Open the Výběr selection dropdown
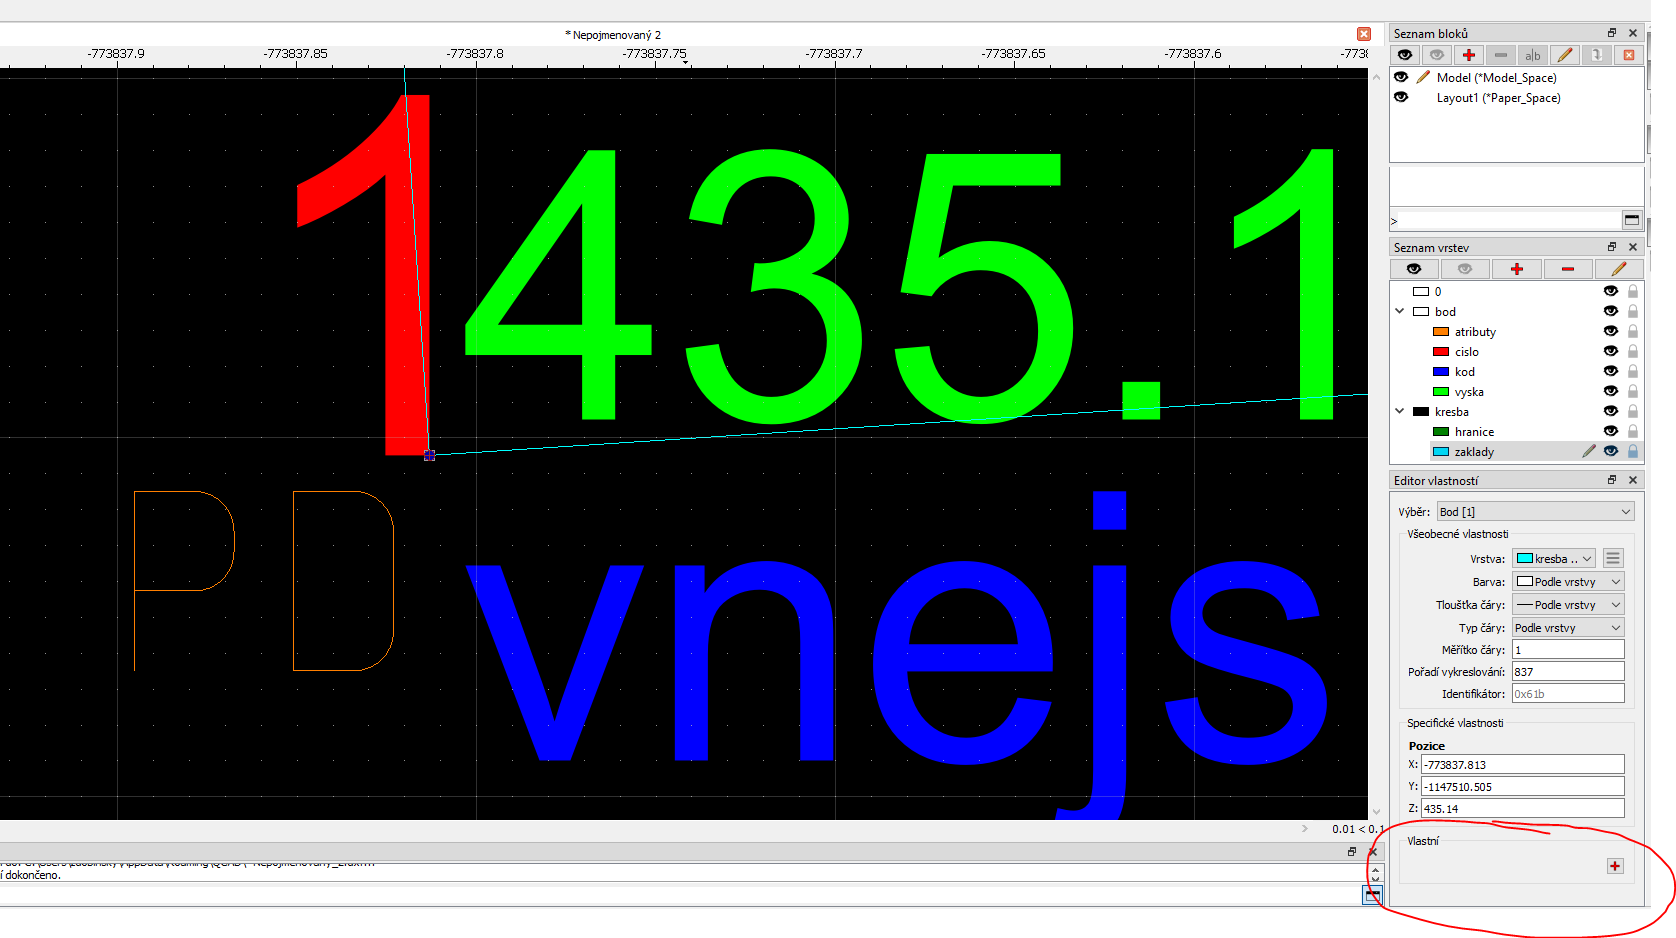This screenshot has height=938, width=1676. (1535, 512)
